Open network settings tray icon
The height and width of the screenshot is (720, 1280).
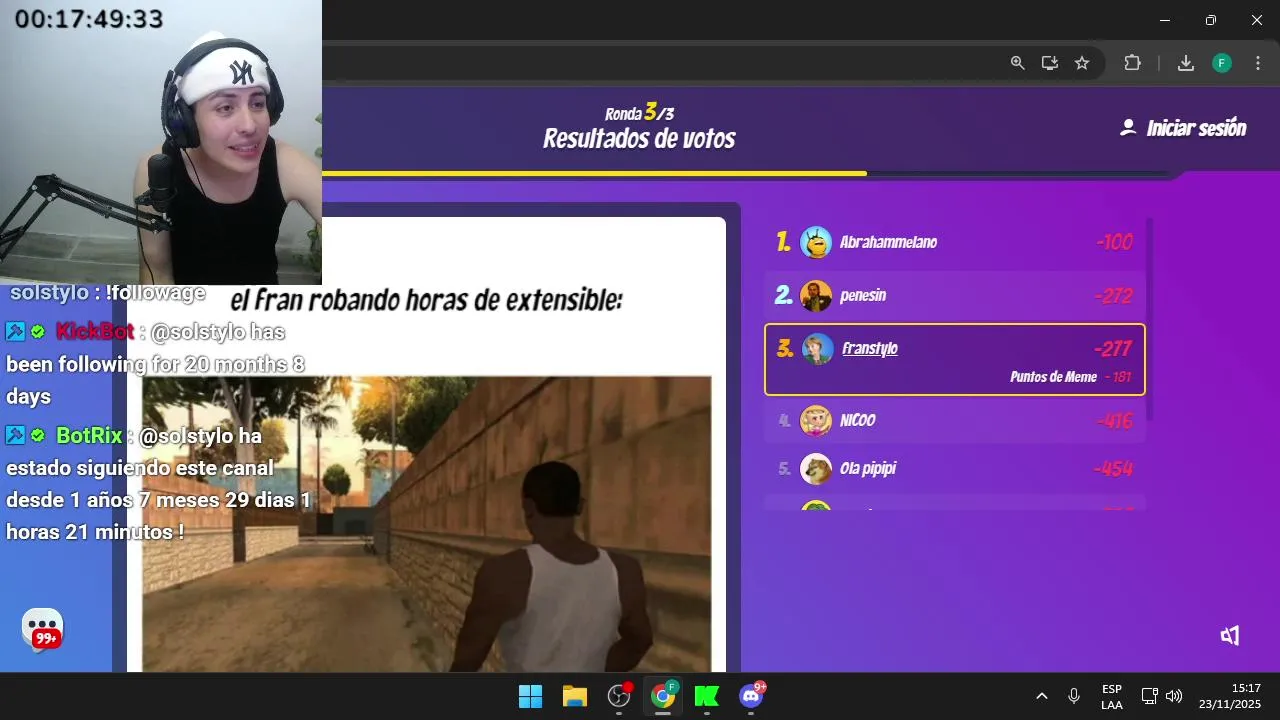tap(1150, 696)
